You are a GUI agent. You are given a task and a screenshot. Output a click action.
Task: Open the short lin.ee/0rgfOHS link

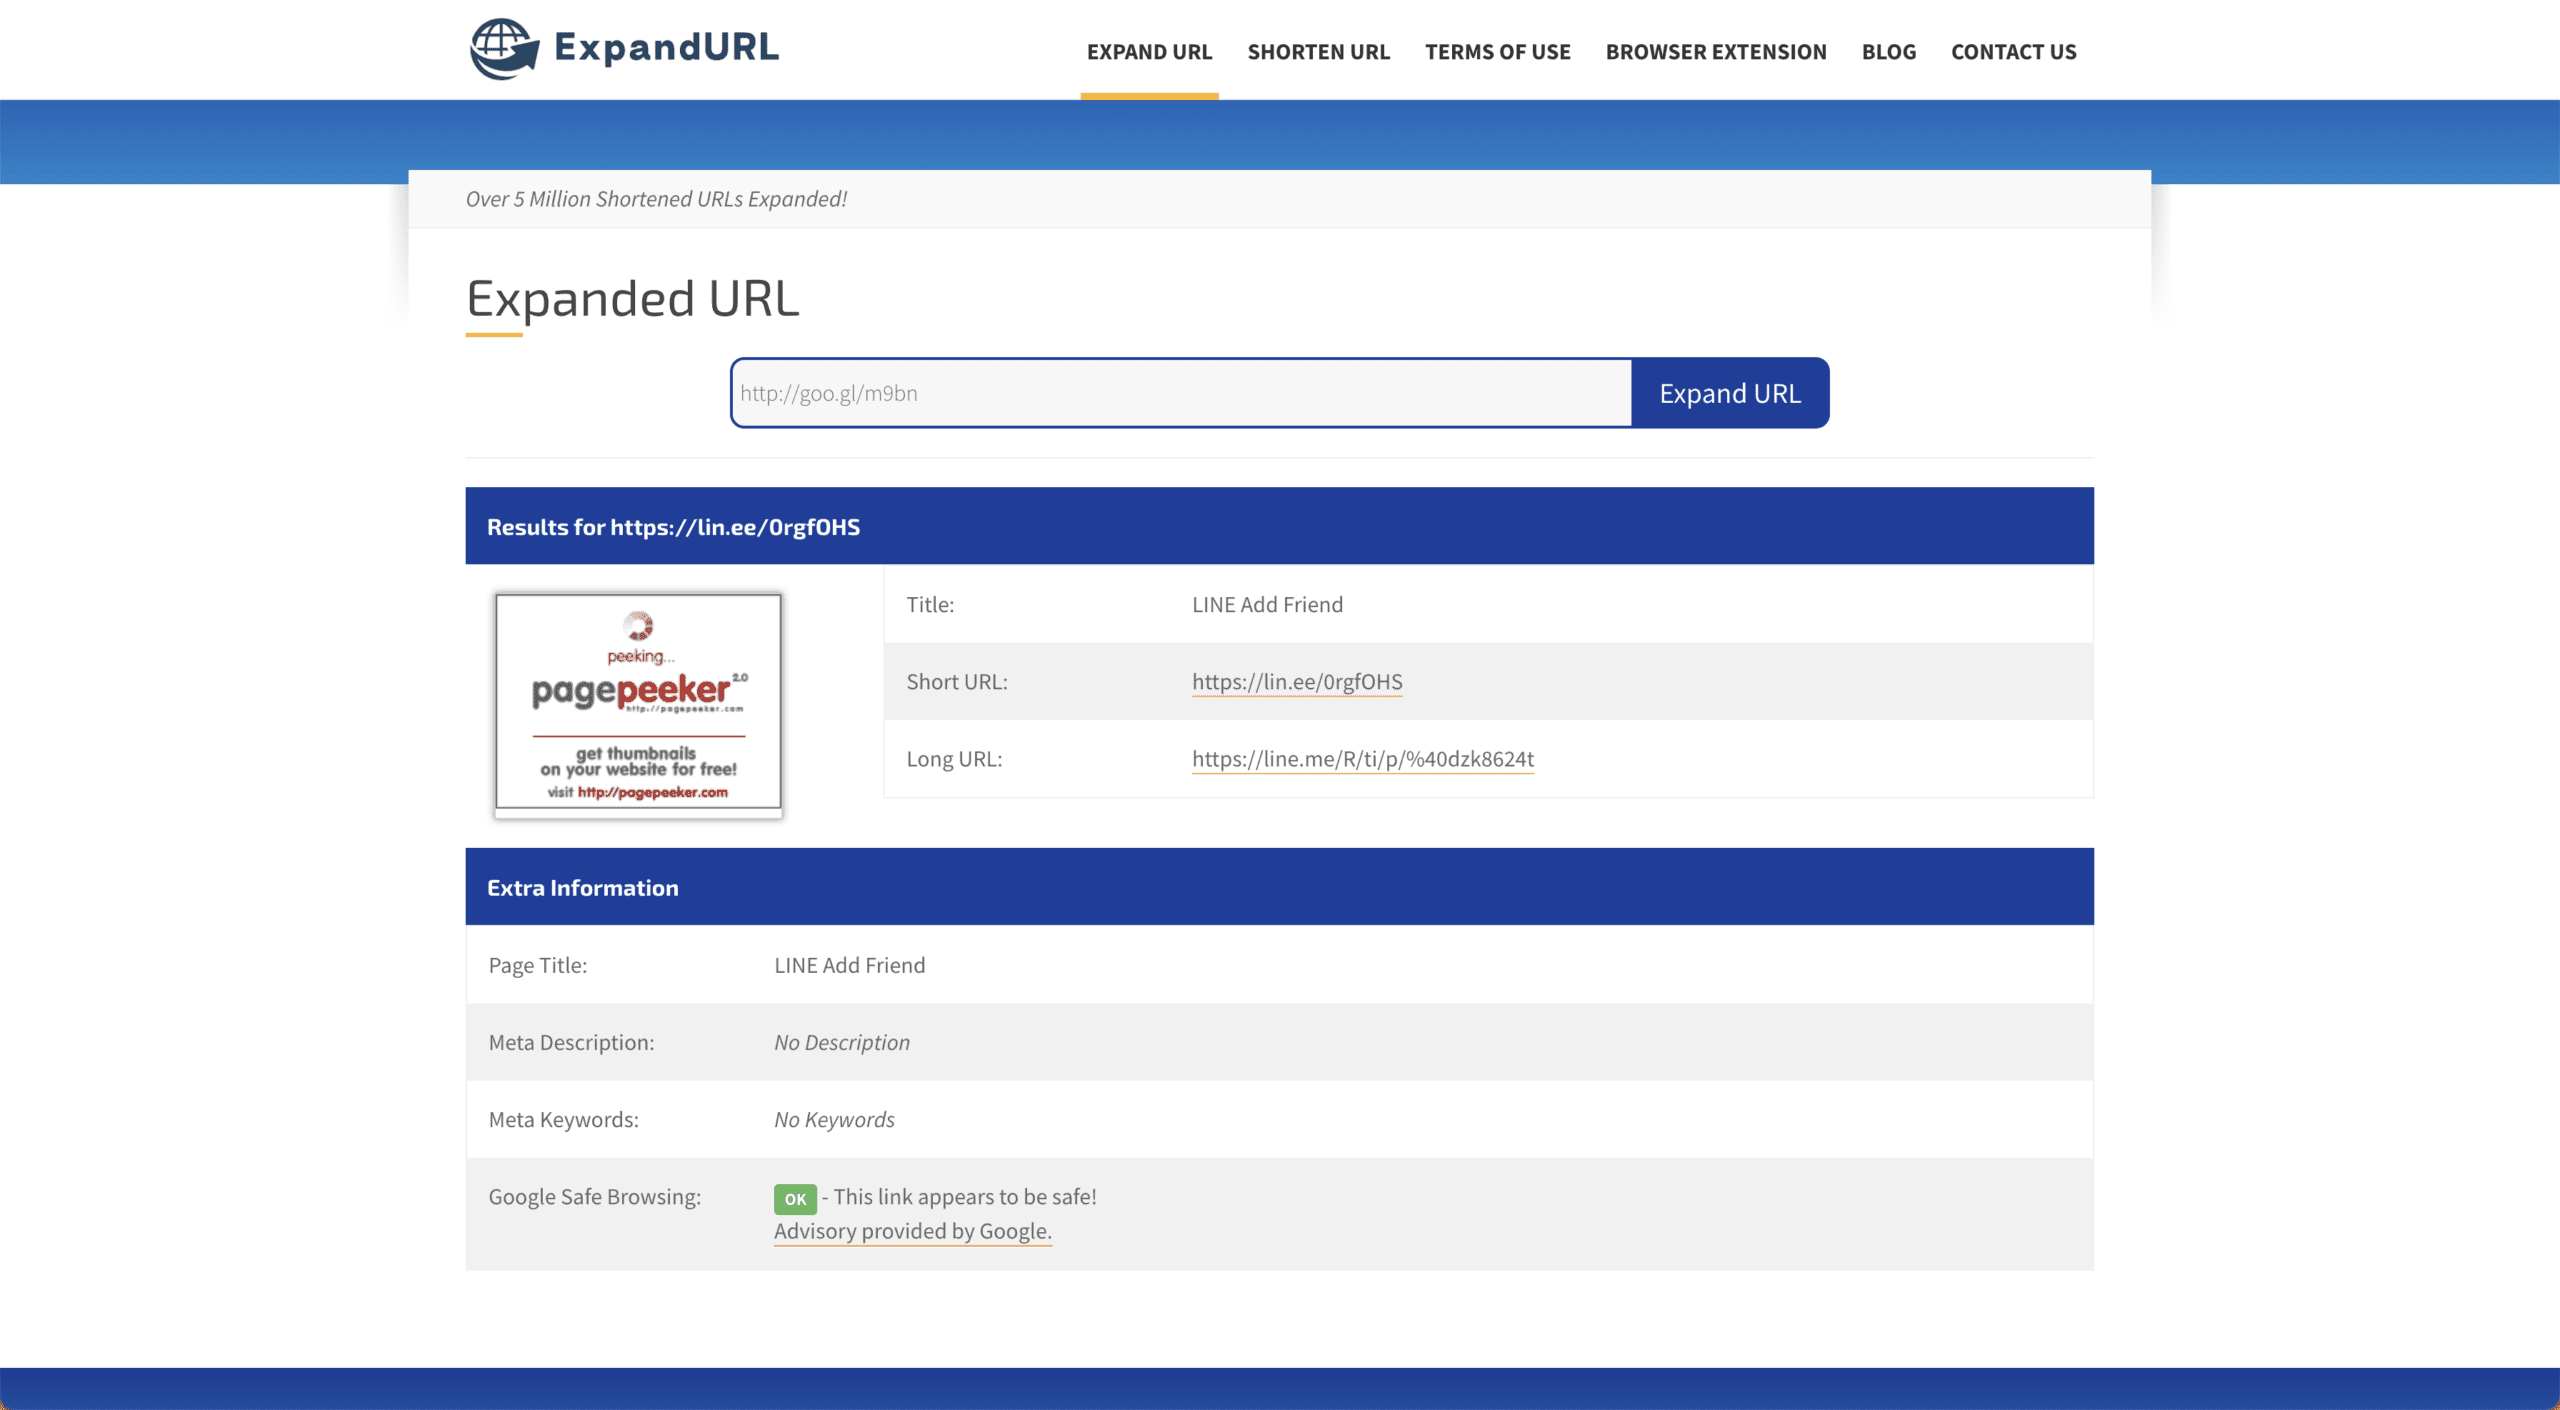pyautogui.click(x=1296, y=682)
